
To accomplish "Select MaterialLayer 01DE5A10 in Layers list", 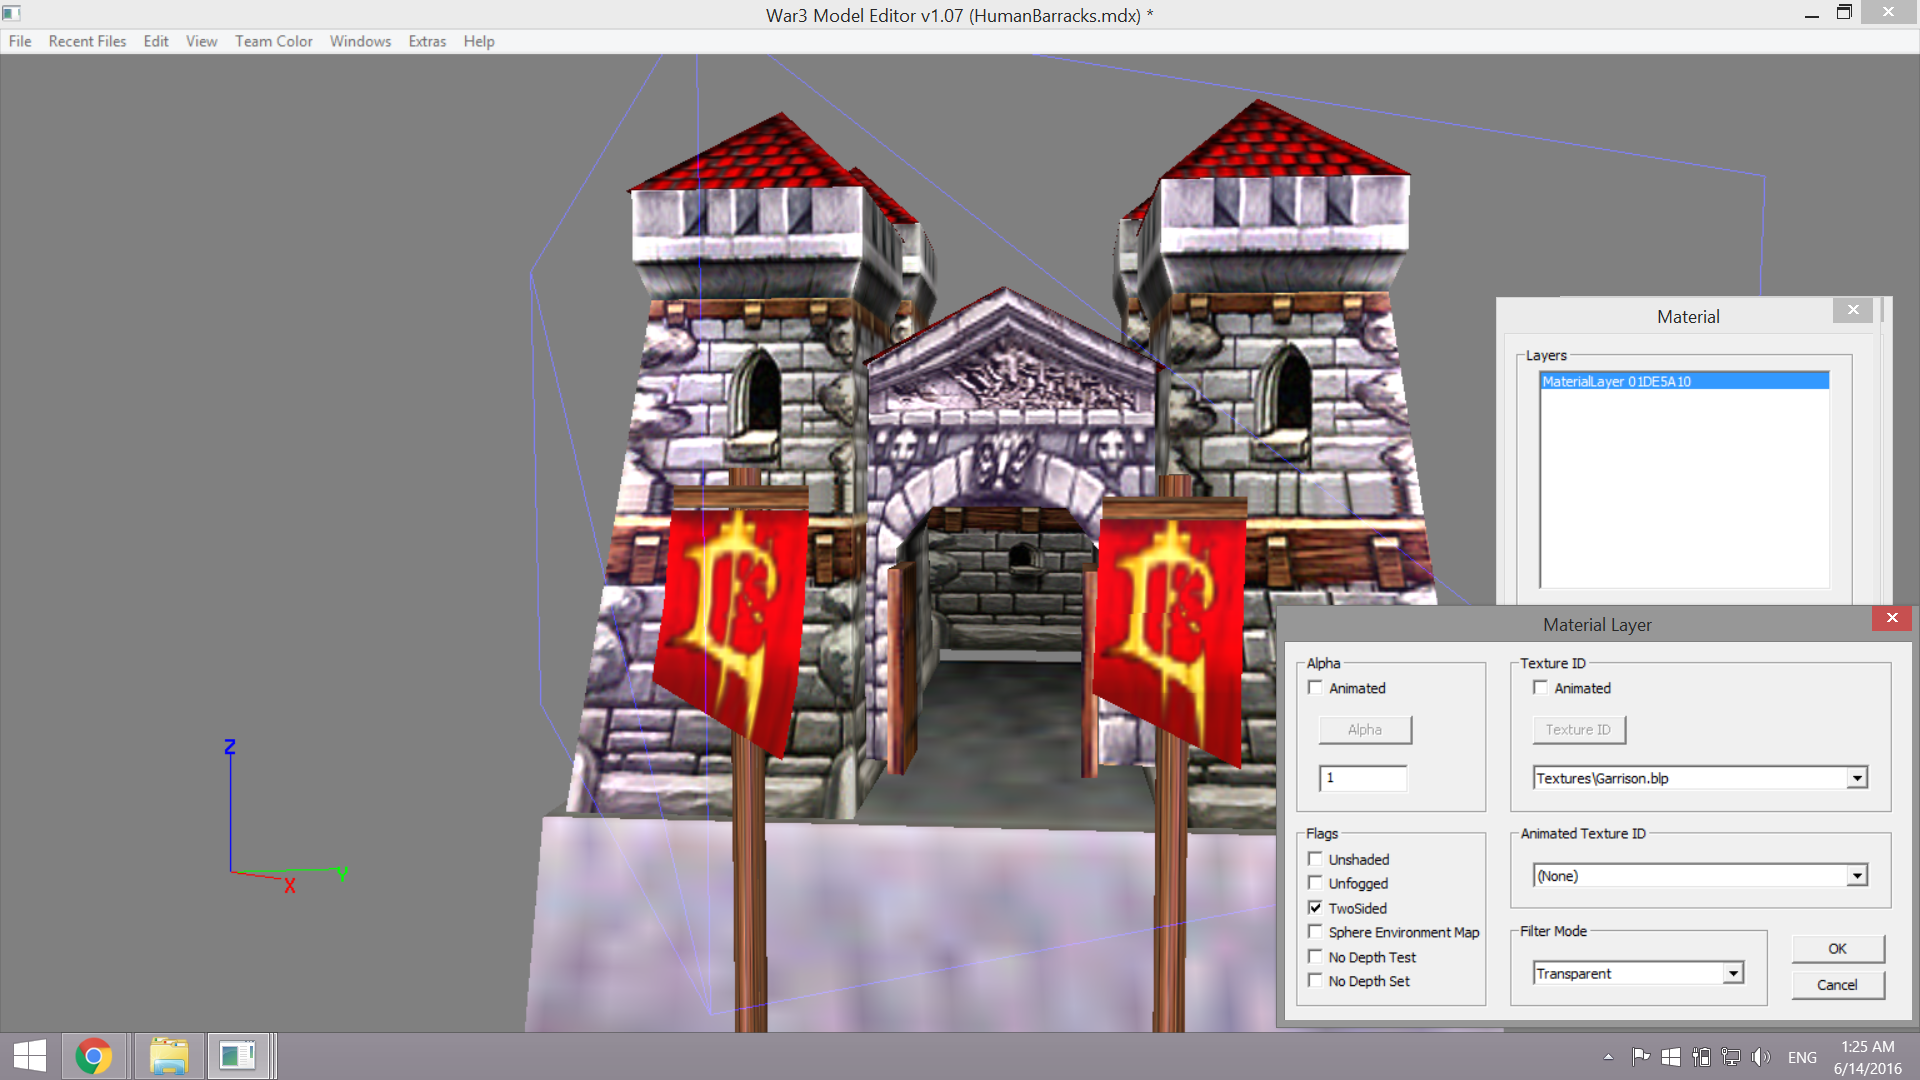I will click(x=1684, y=381).
